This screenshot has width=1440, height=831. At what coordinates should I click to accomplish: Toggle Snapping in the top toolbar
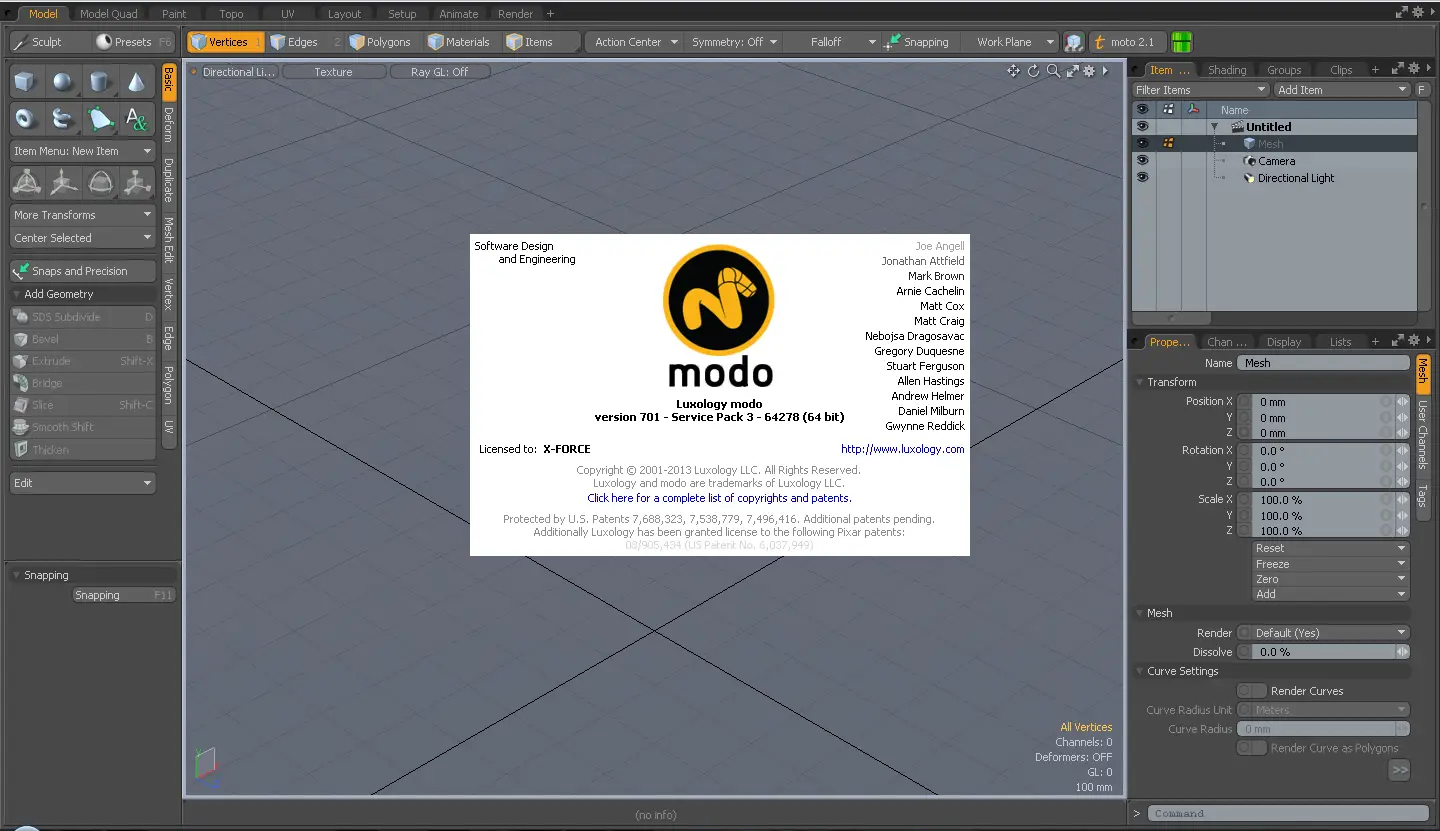pyautogui.click(x=917, y=42)
